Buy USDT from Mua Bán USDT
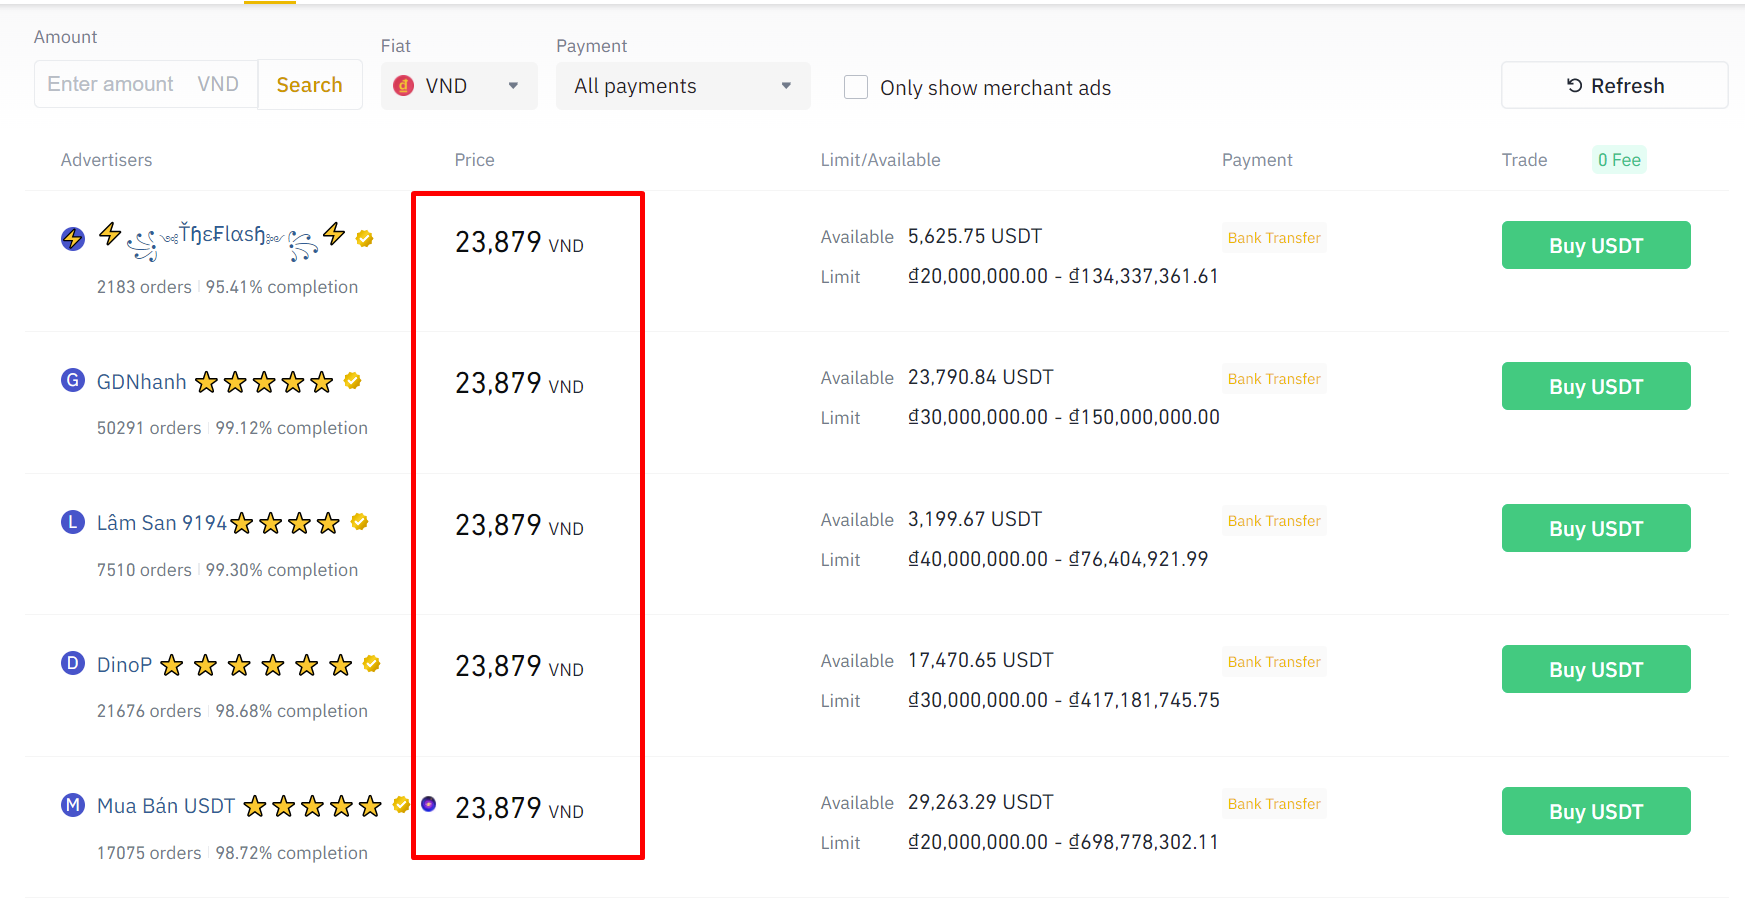This screenshot has width=1745, height=917. coord(1595,812)
